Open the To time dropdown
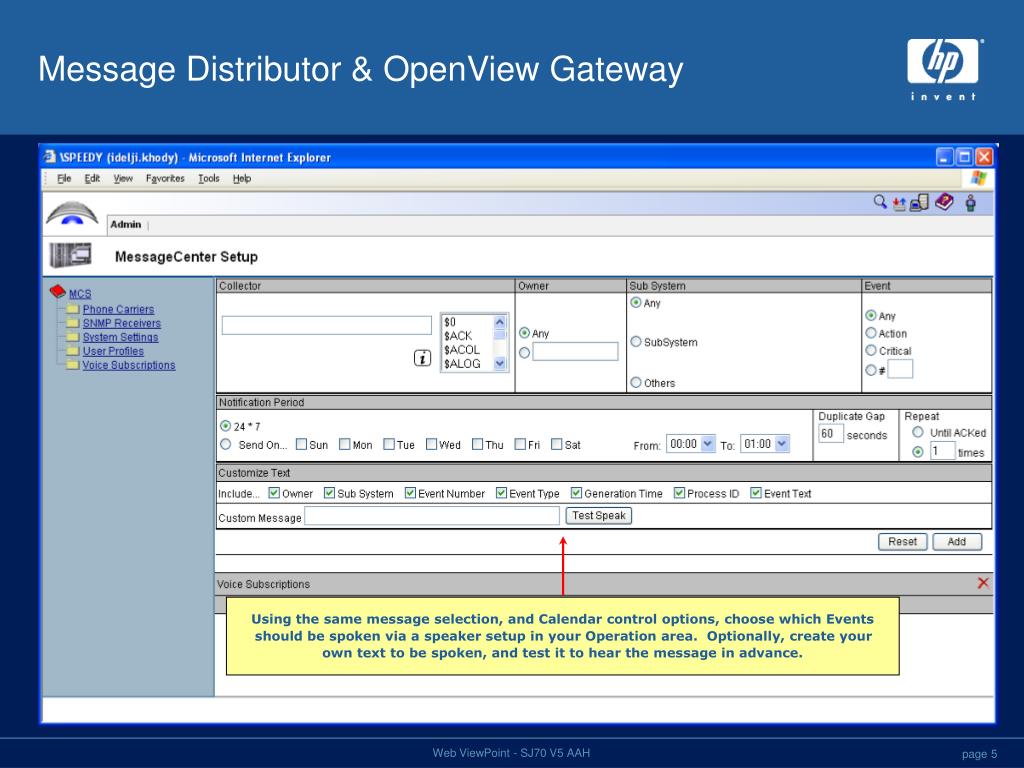1024x768 pixels. point(782,443)
